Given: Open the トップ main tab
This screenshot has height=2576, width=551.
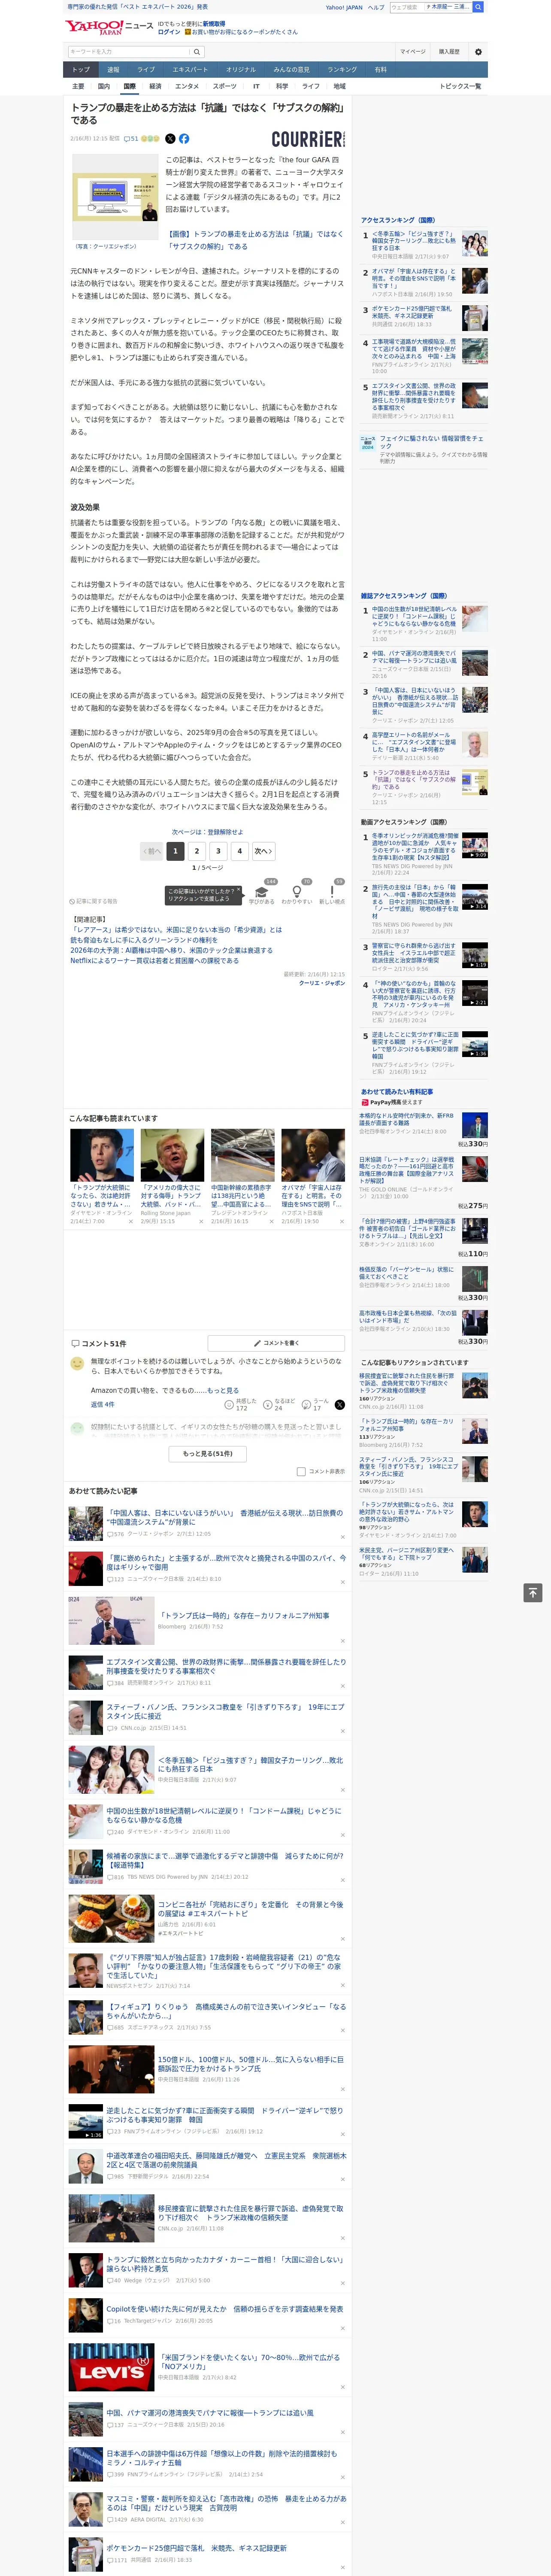Looking at the screenshot, I should coord(81,70).
